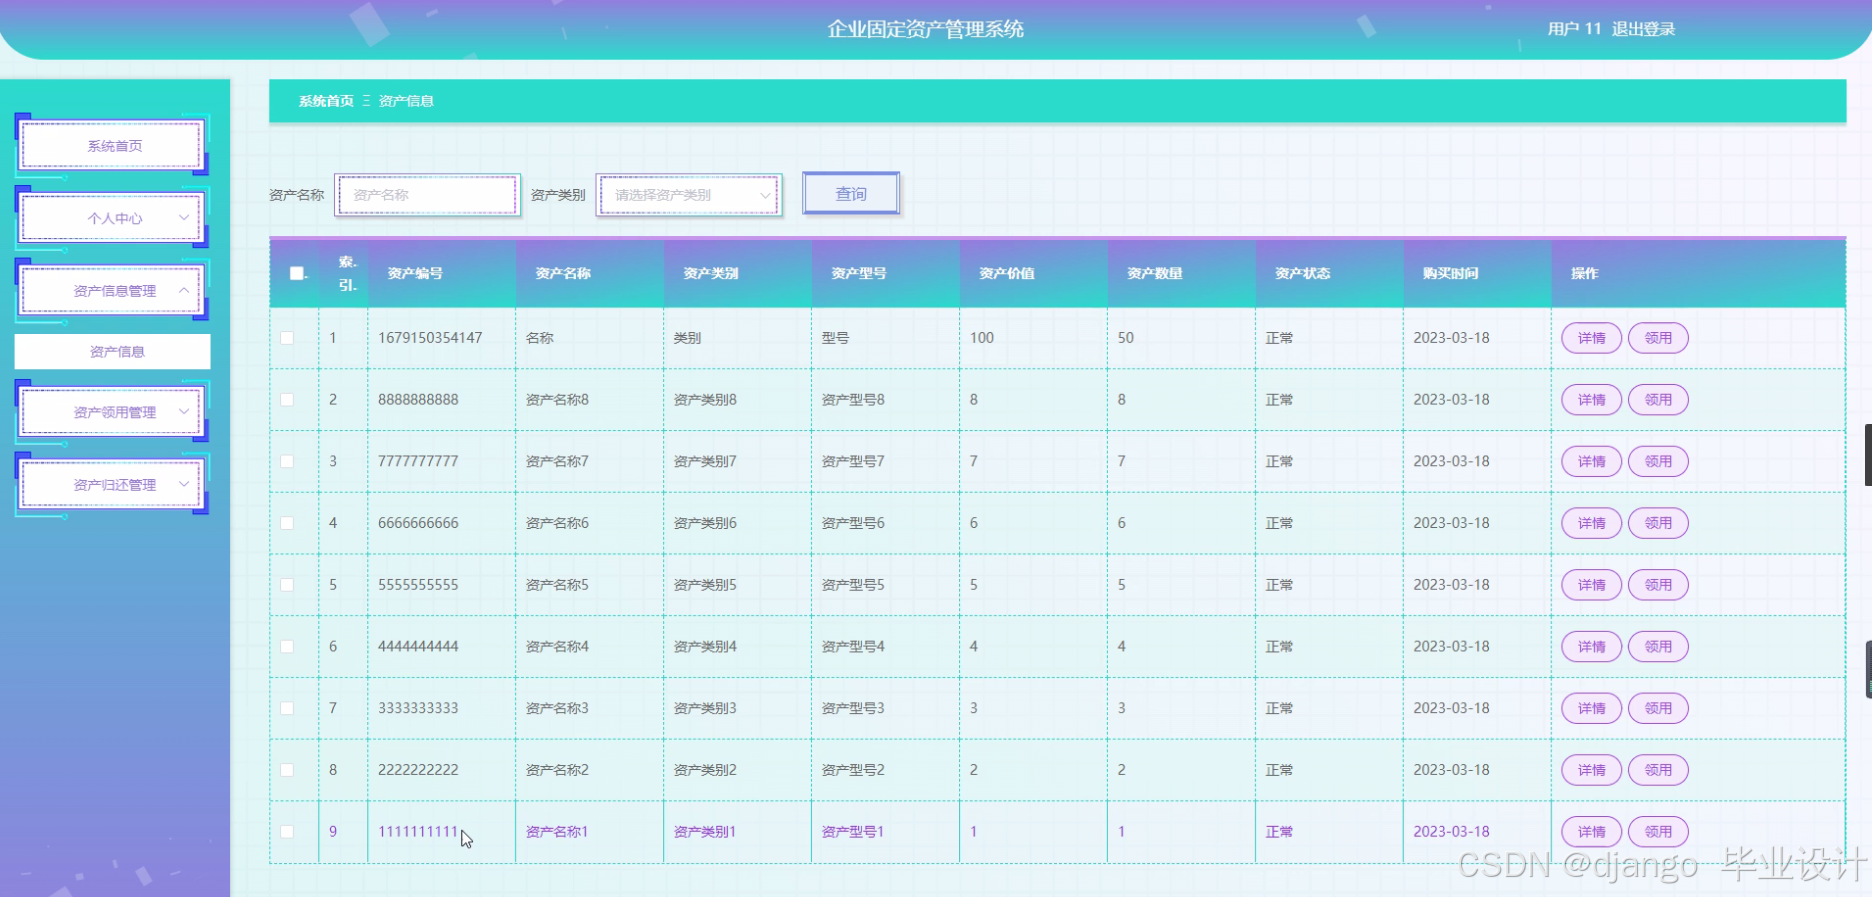This screenshot has height=897, width=1872.
Task: View 详情 for 资产名称2
Action: point(1591,770)
